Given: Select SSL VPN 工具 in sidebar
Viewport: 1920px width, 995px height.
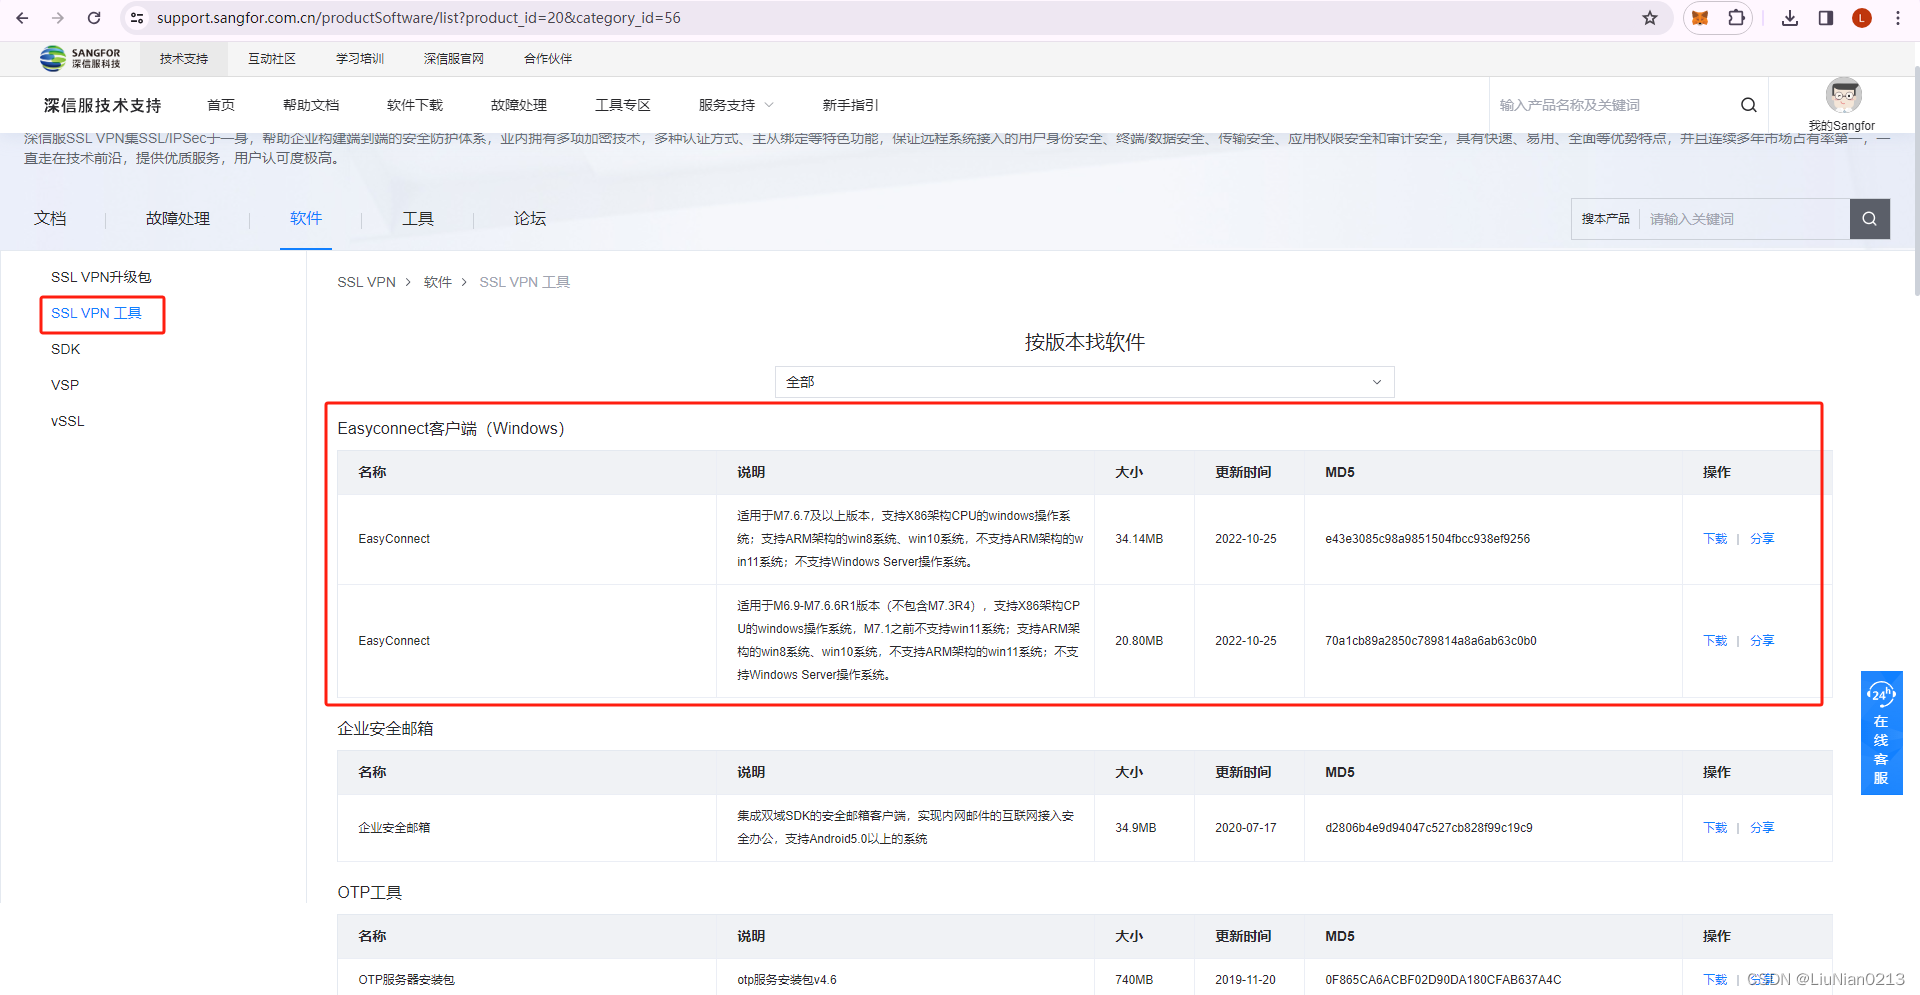Looking at the screenshot, I should pyautogui.click(x=97, y=313).
